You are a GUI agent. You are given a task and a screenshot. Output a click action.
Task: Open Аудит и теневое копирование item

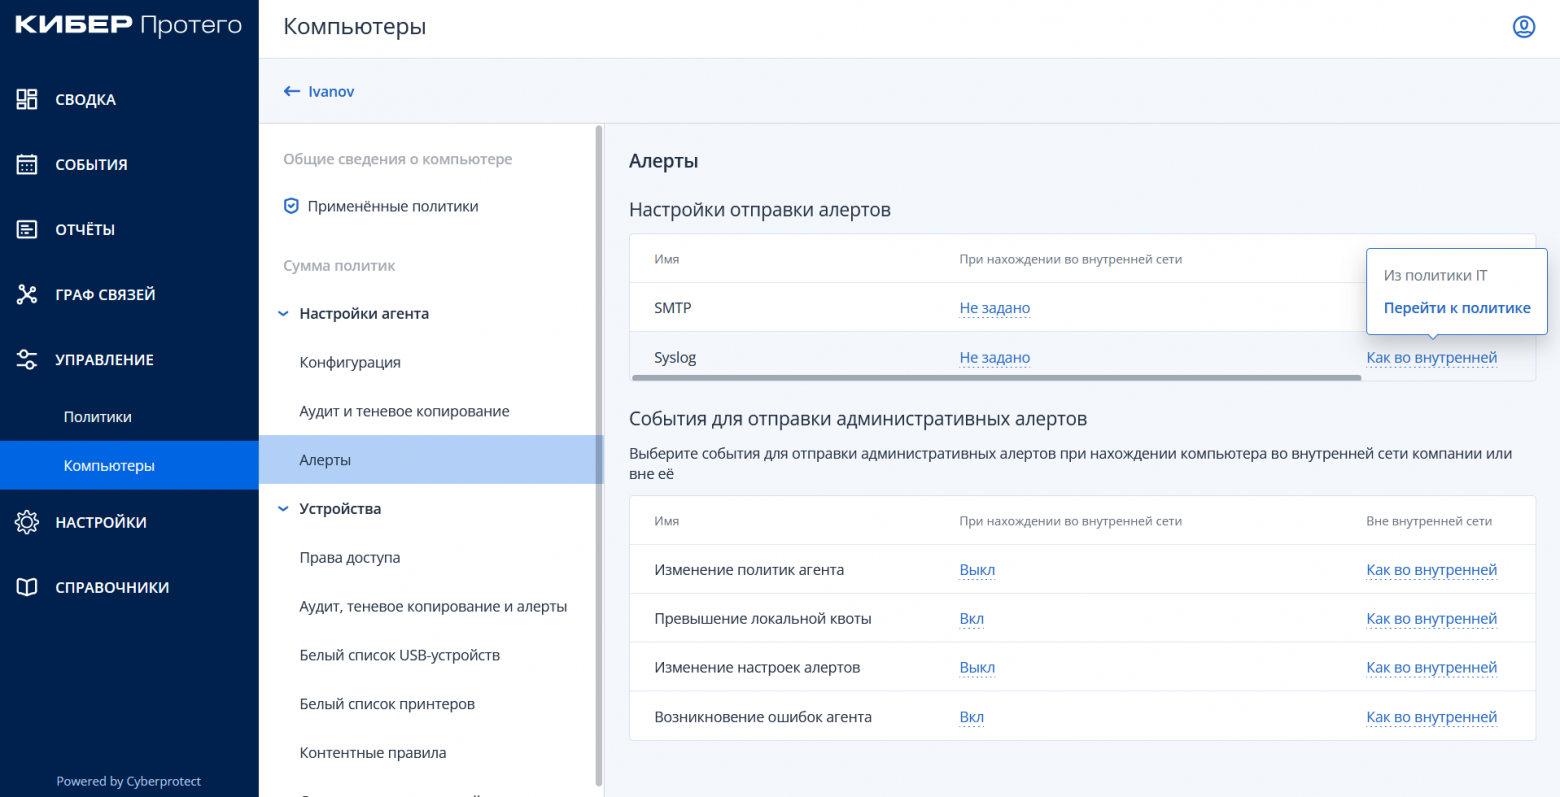point(404,411)
